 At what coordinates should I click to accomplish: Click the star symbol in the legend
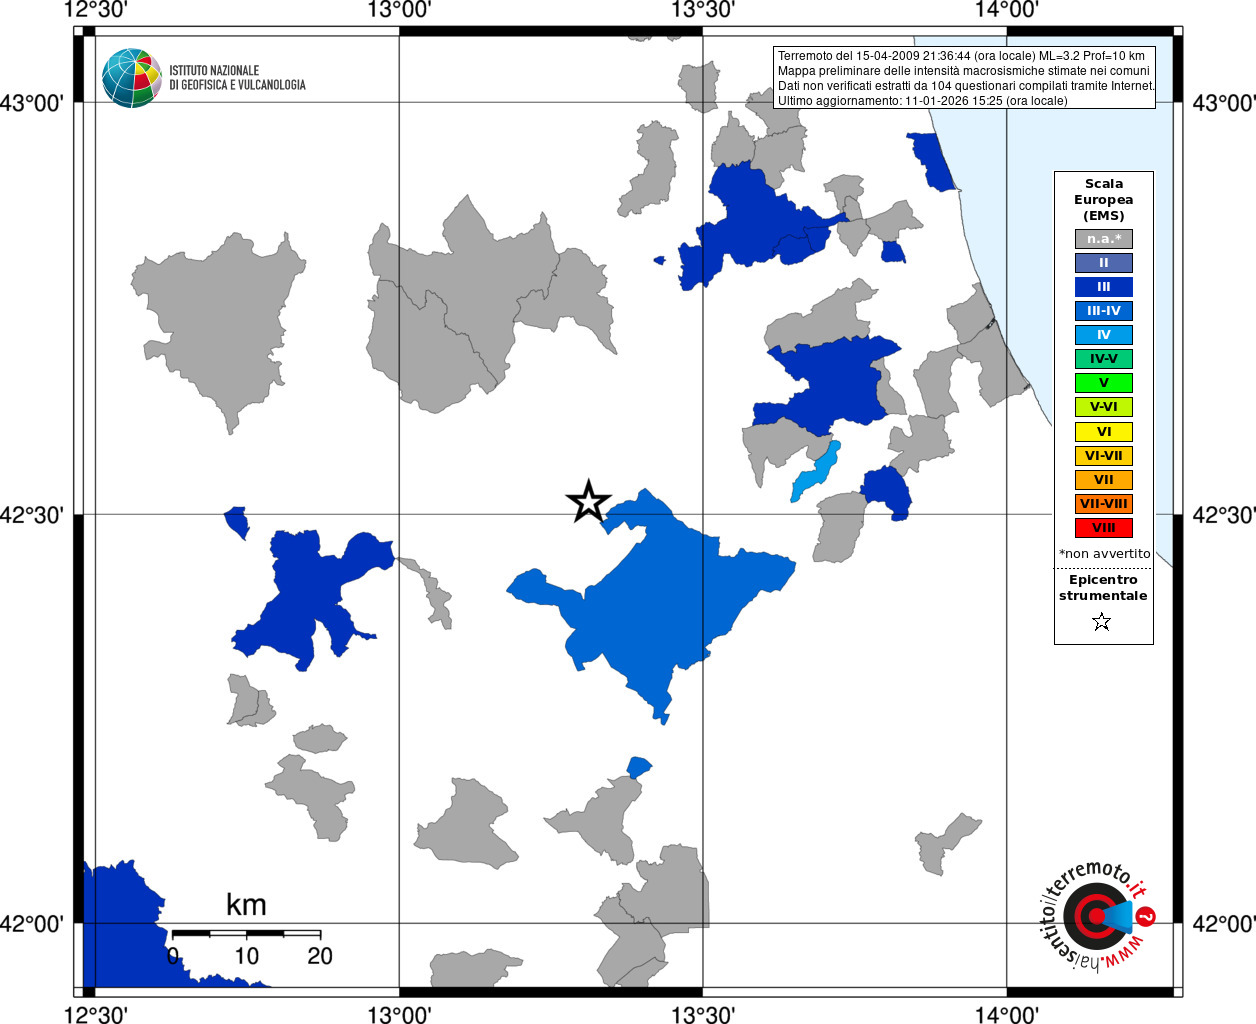[1102, 622]
